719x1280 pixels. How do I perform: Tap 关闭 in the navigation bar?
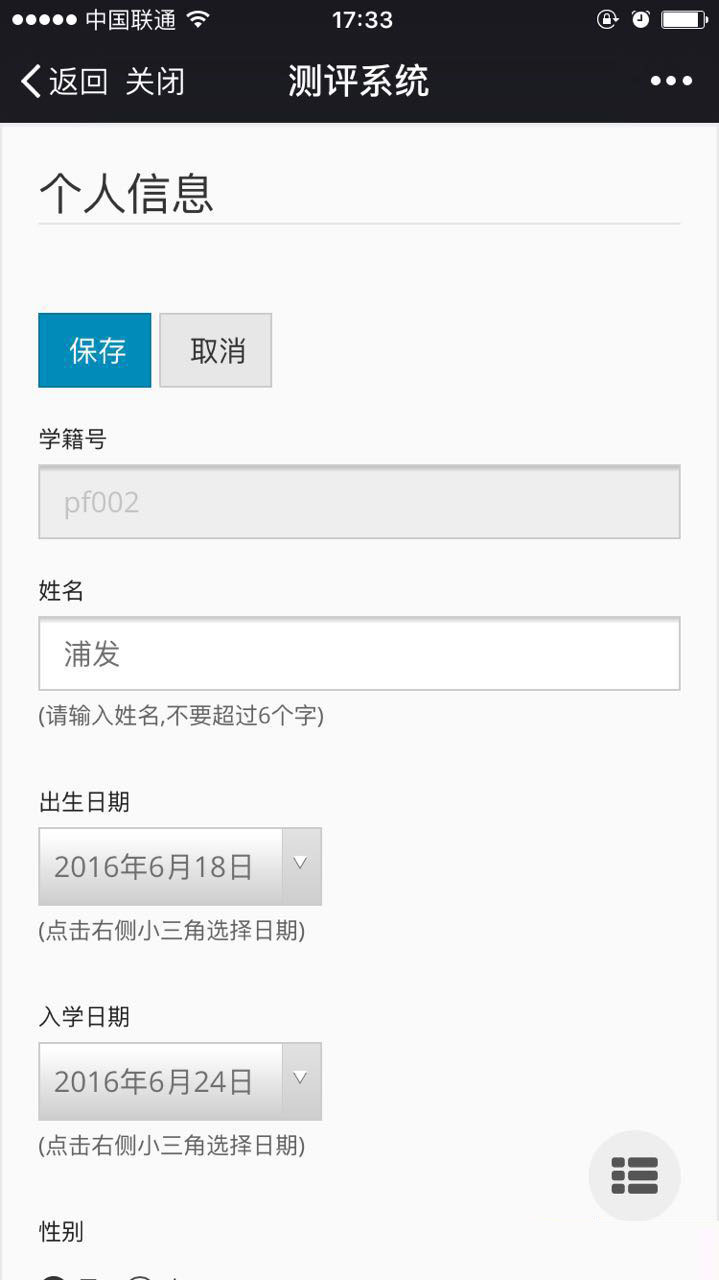[155, 81]
